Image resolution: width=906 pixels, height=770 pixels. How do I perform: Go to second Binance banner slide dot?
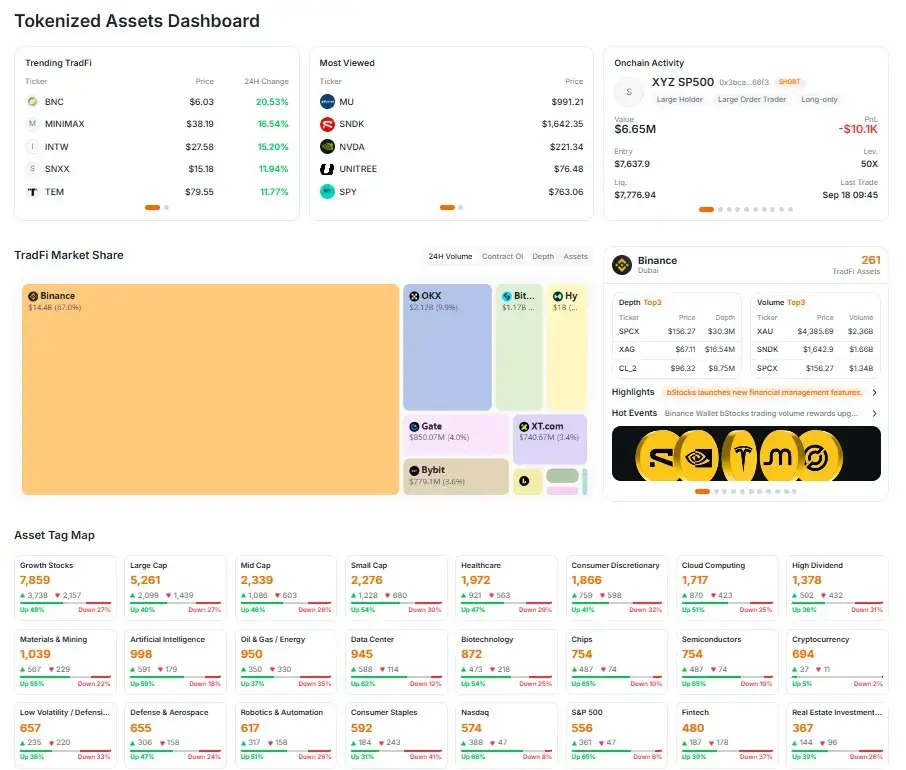click(x=716, y=492)
